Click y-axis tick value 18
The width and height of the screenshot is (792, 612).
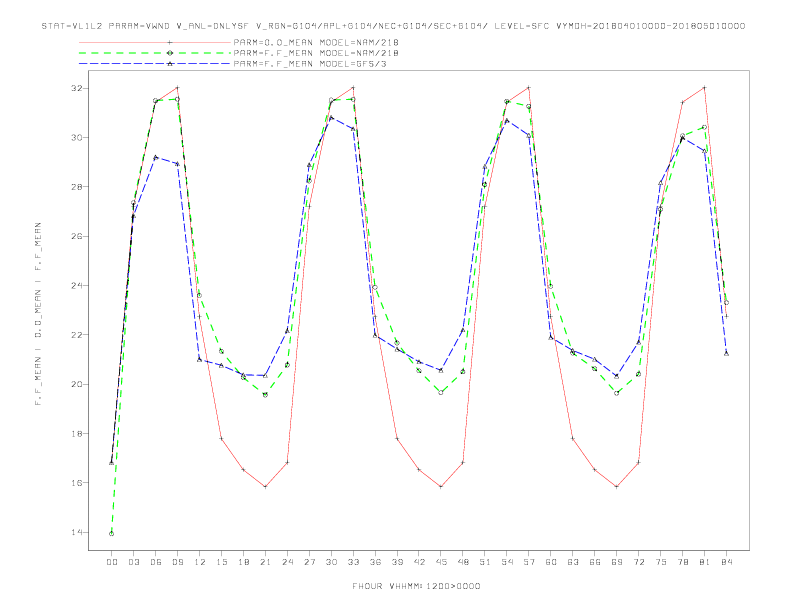[77, 433]
